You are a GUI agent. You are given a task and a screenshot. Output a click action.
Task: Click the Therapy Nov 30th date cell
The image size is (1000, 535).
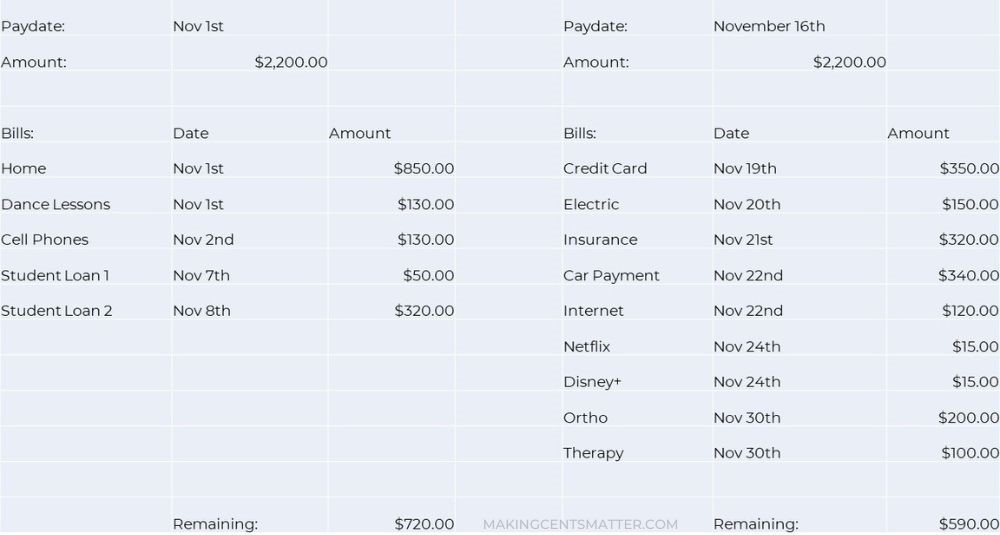[x=798, y=453]
